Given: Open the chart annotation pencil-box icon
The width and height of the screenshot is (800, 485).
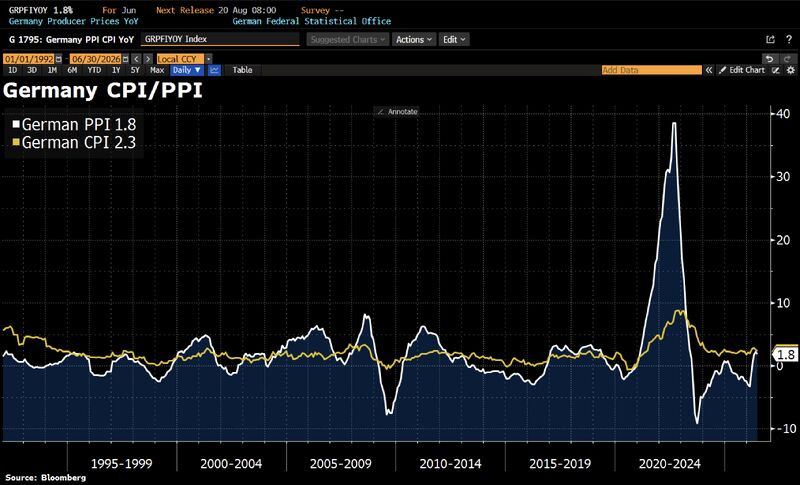Looking at the screenshot, I should 776,70.
